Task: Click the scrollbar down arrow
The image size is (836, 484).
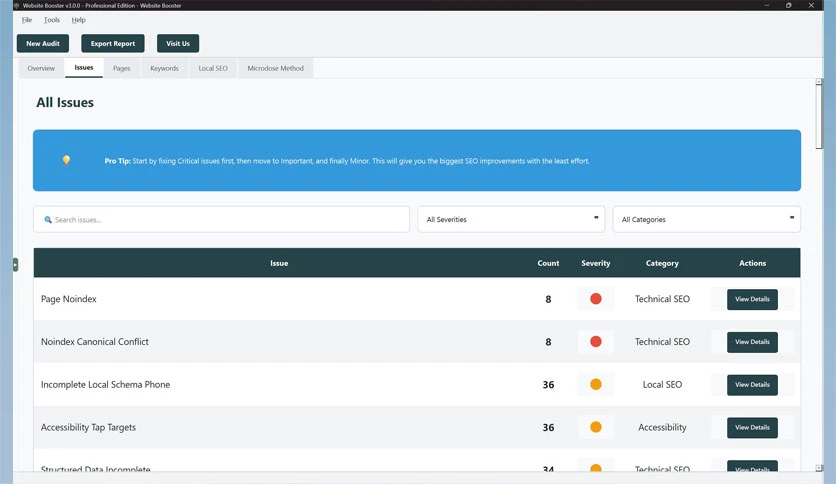Action: point(819,468)
